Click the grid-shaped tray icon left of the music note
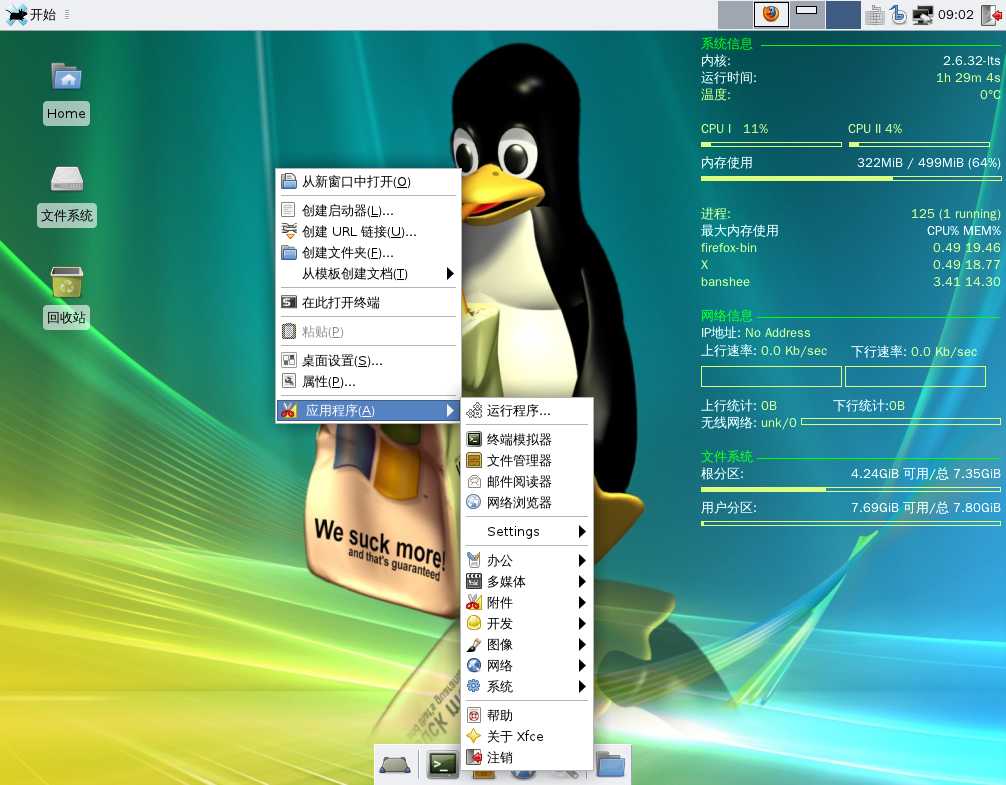The height and width of the screenshot is (785, 1006). coord(874,15)
